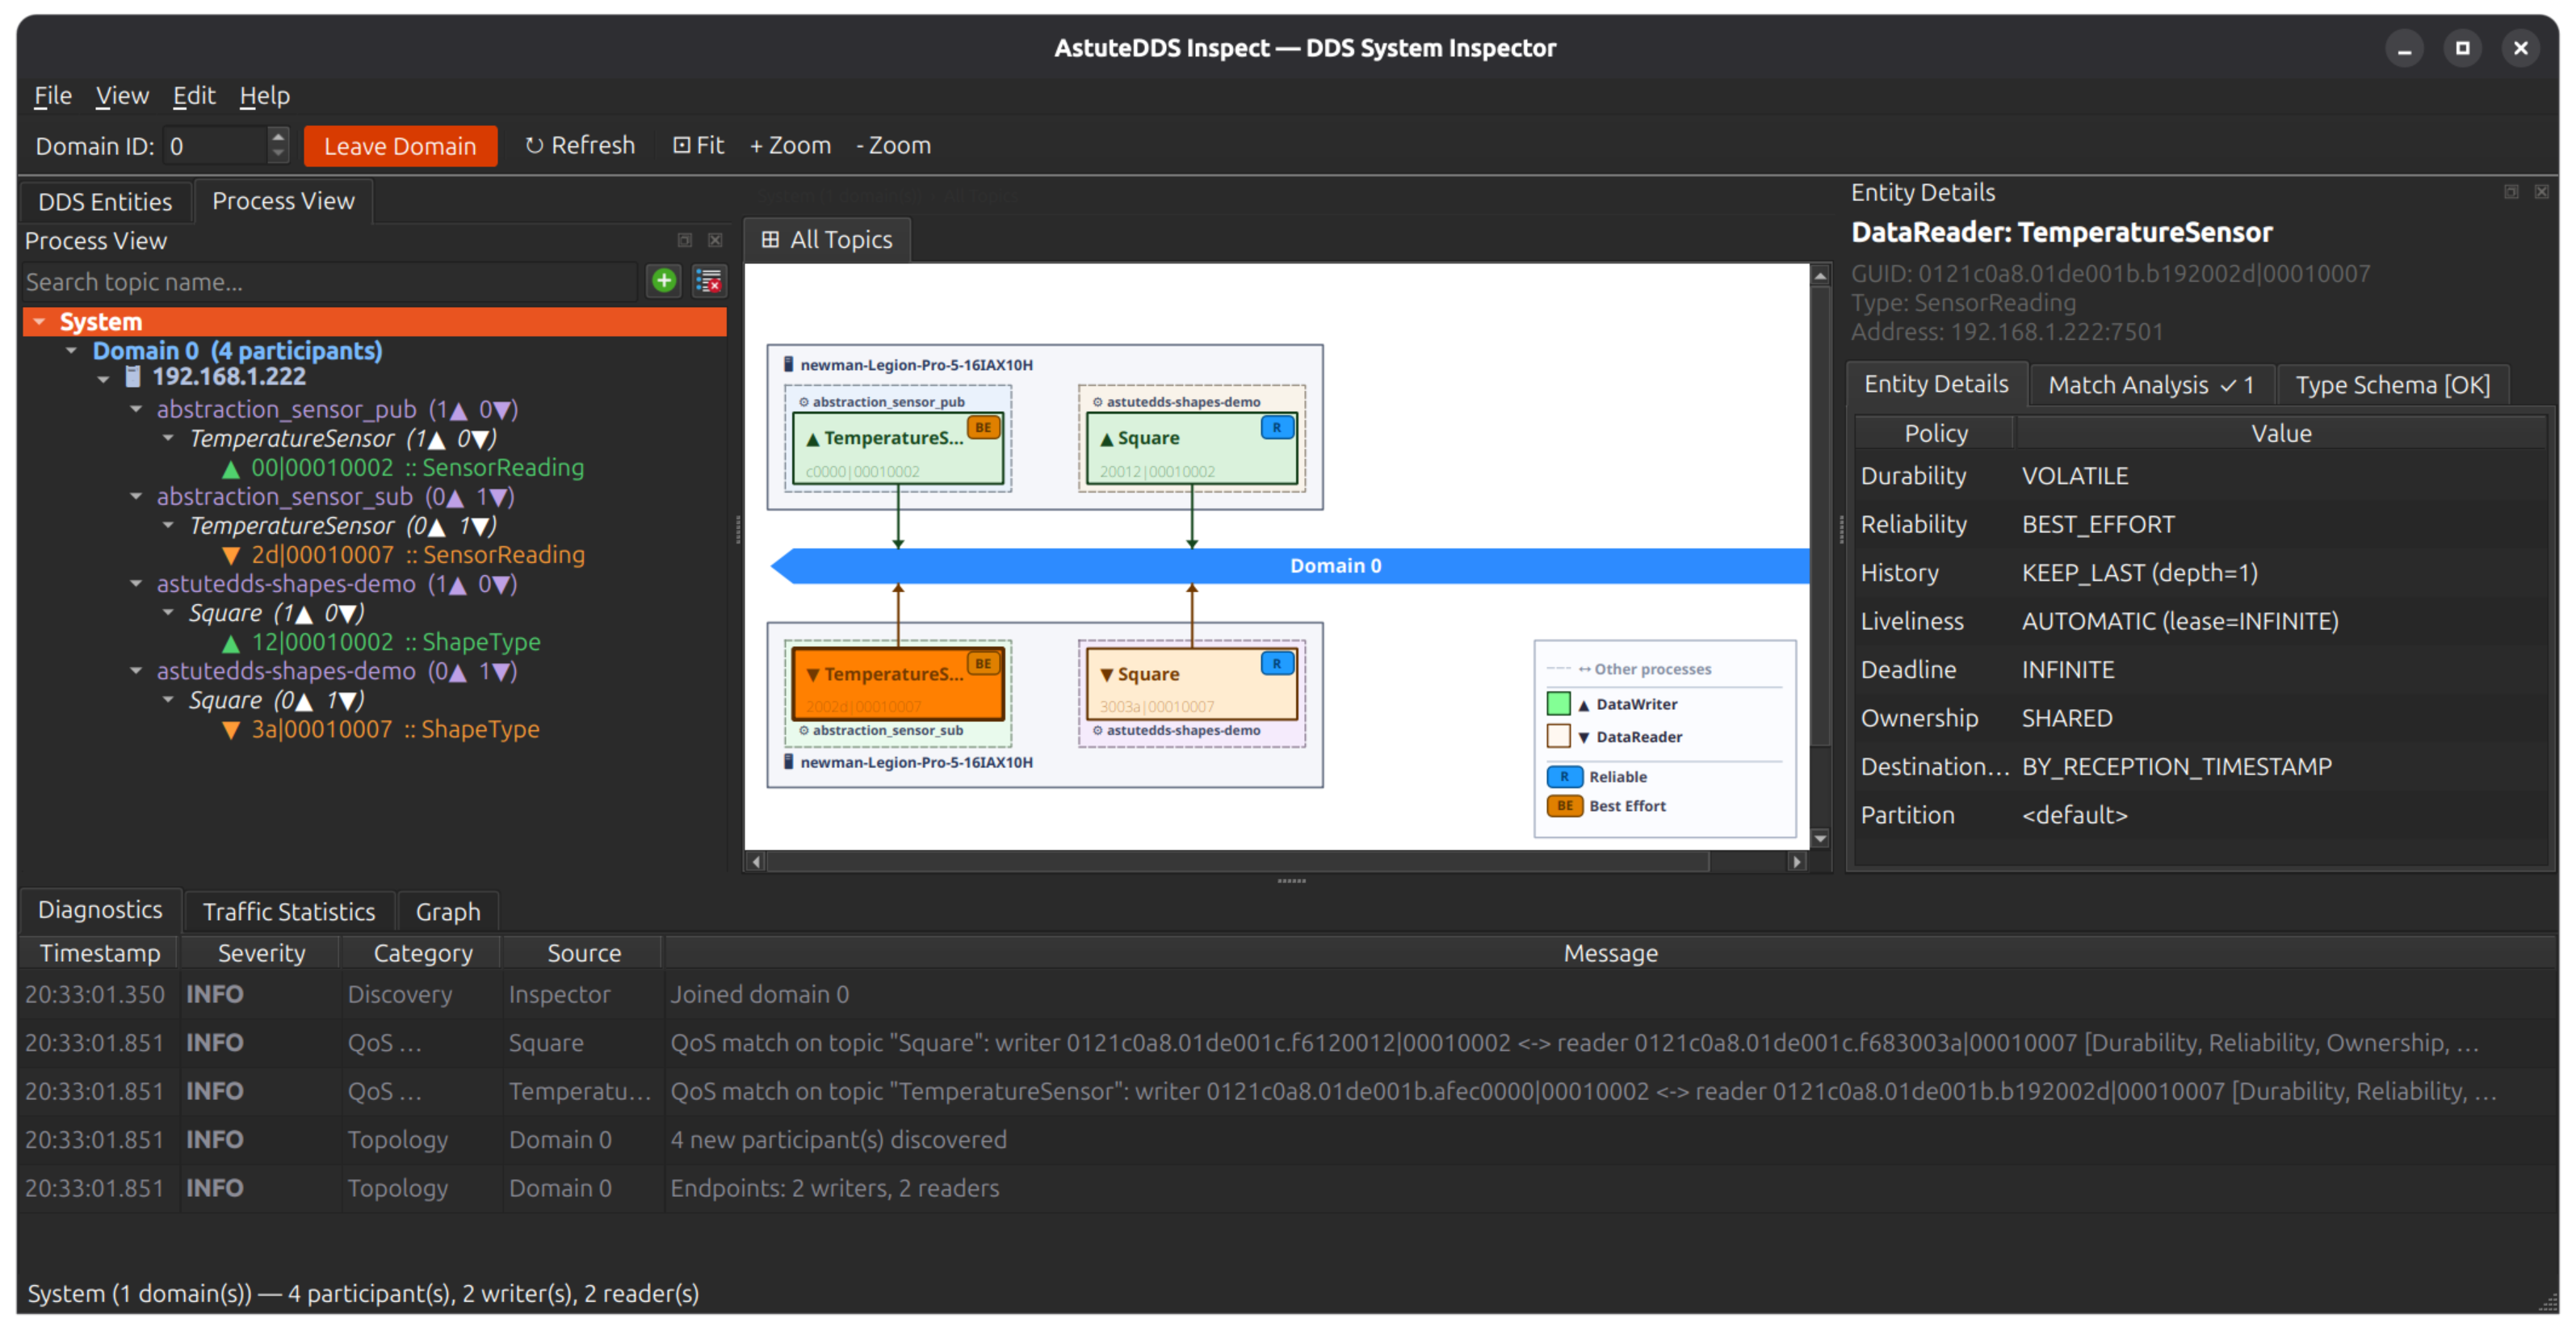The height and width of the screenshot is (1331, 2576).
Task: Sort diagnostics by Severity column
Action: [261, 953]
